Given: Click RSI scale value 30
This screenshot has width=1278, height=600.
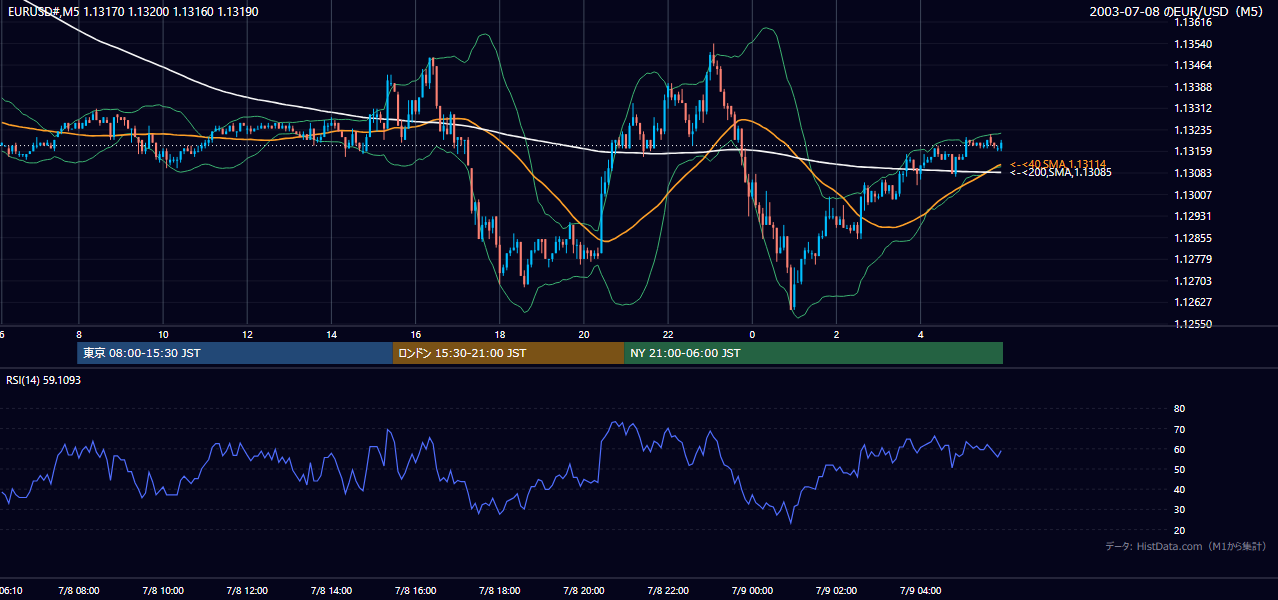Looking at the screenshot, I should point(1179,510).
